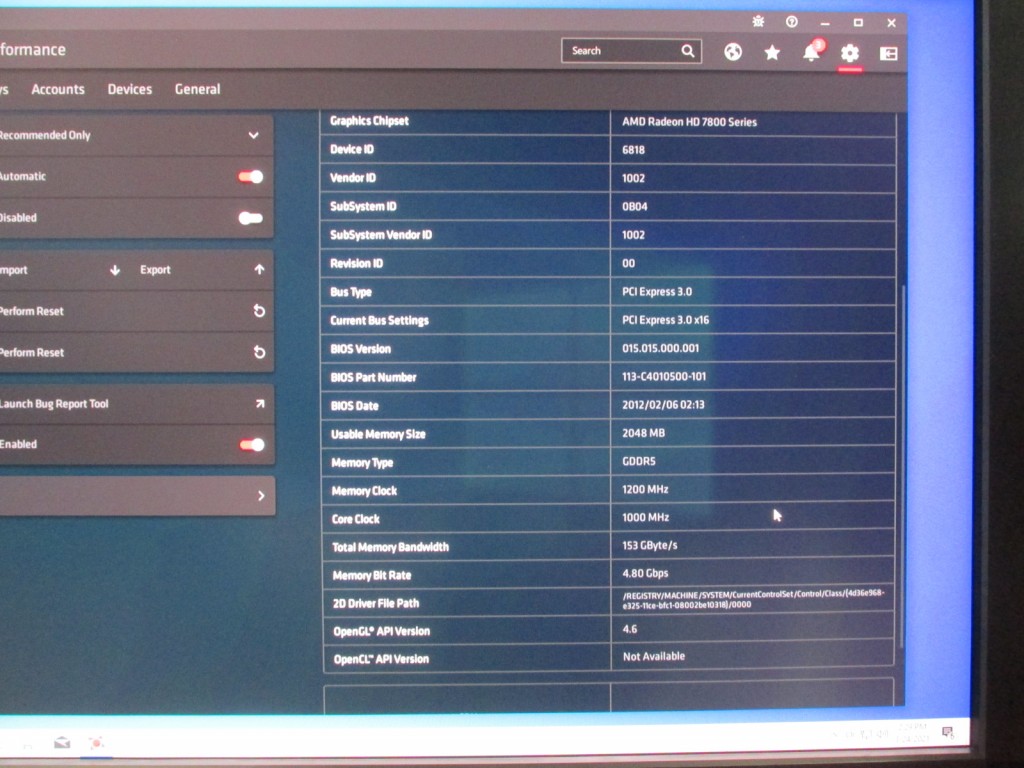
Task: Open the web browser globe icon
Action: (x=733, y=52)
